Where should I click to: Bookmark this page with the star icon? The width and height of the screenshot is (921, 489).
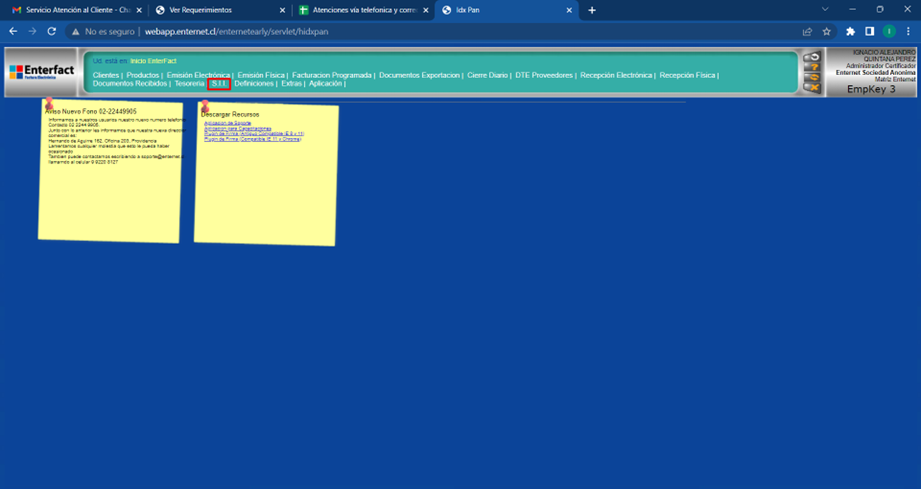pos(826,32)
